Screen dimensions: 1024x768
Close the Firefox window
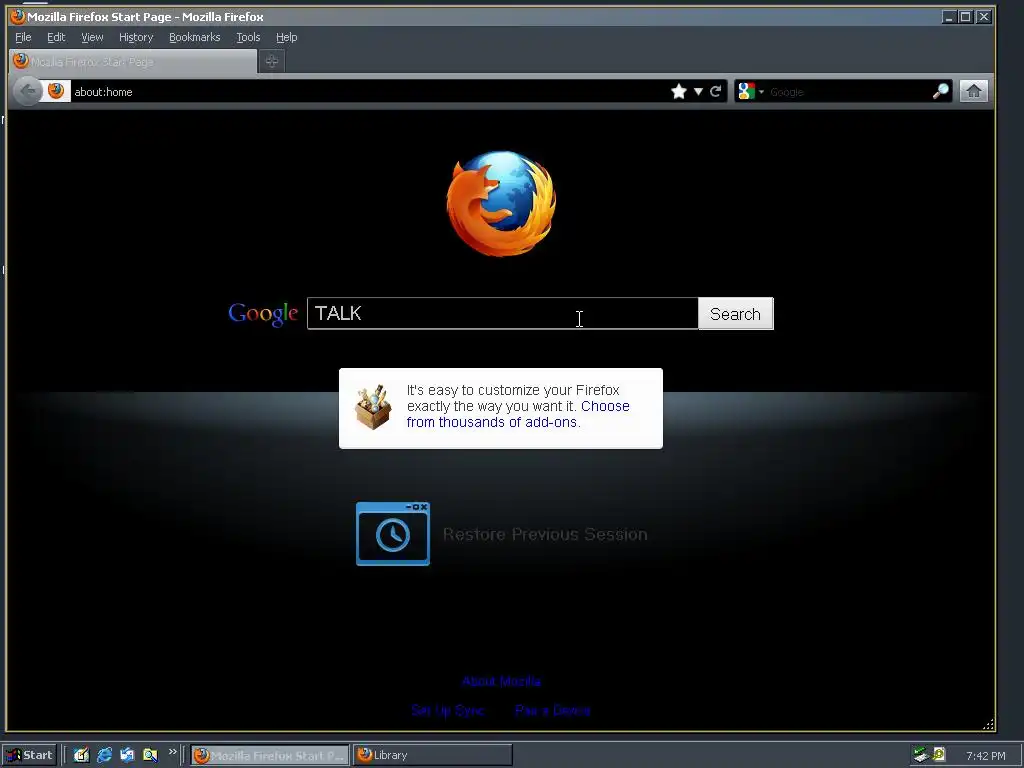(x=984, y=17)
